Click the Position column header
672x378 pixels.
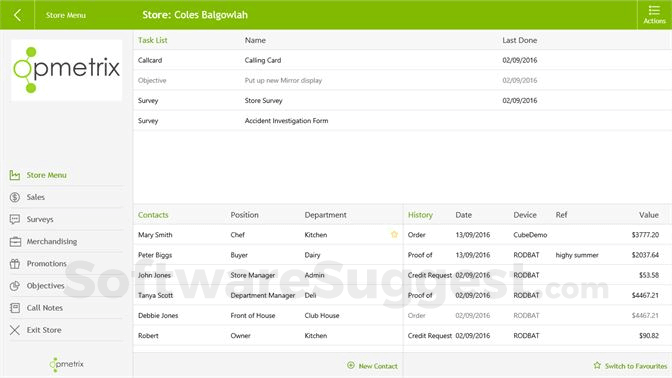point(244,215)
